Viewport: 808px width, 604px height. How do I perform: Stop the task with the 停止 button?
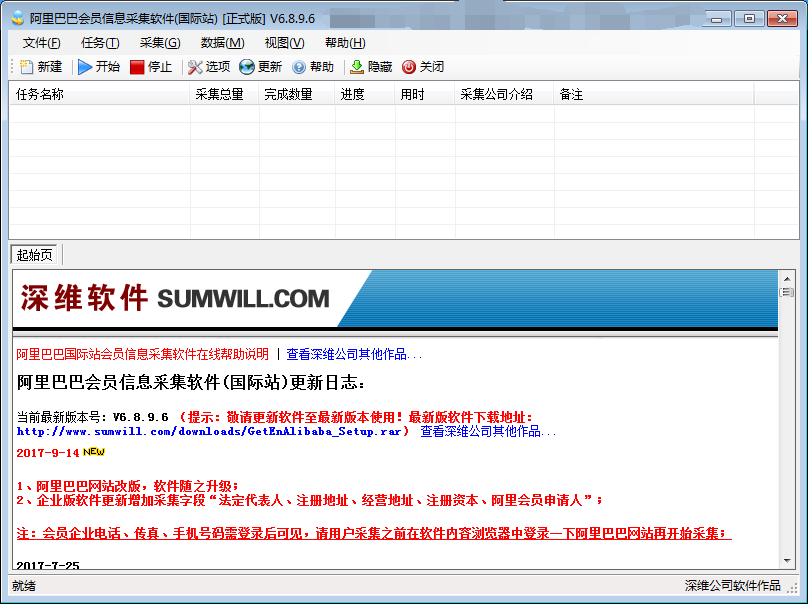click(150, 67)
